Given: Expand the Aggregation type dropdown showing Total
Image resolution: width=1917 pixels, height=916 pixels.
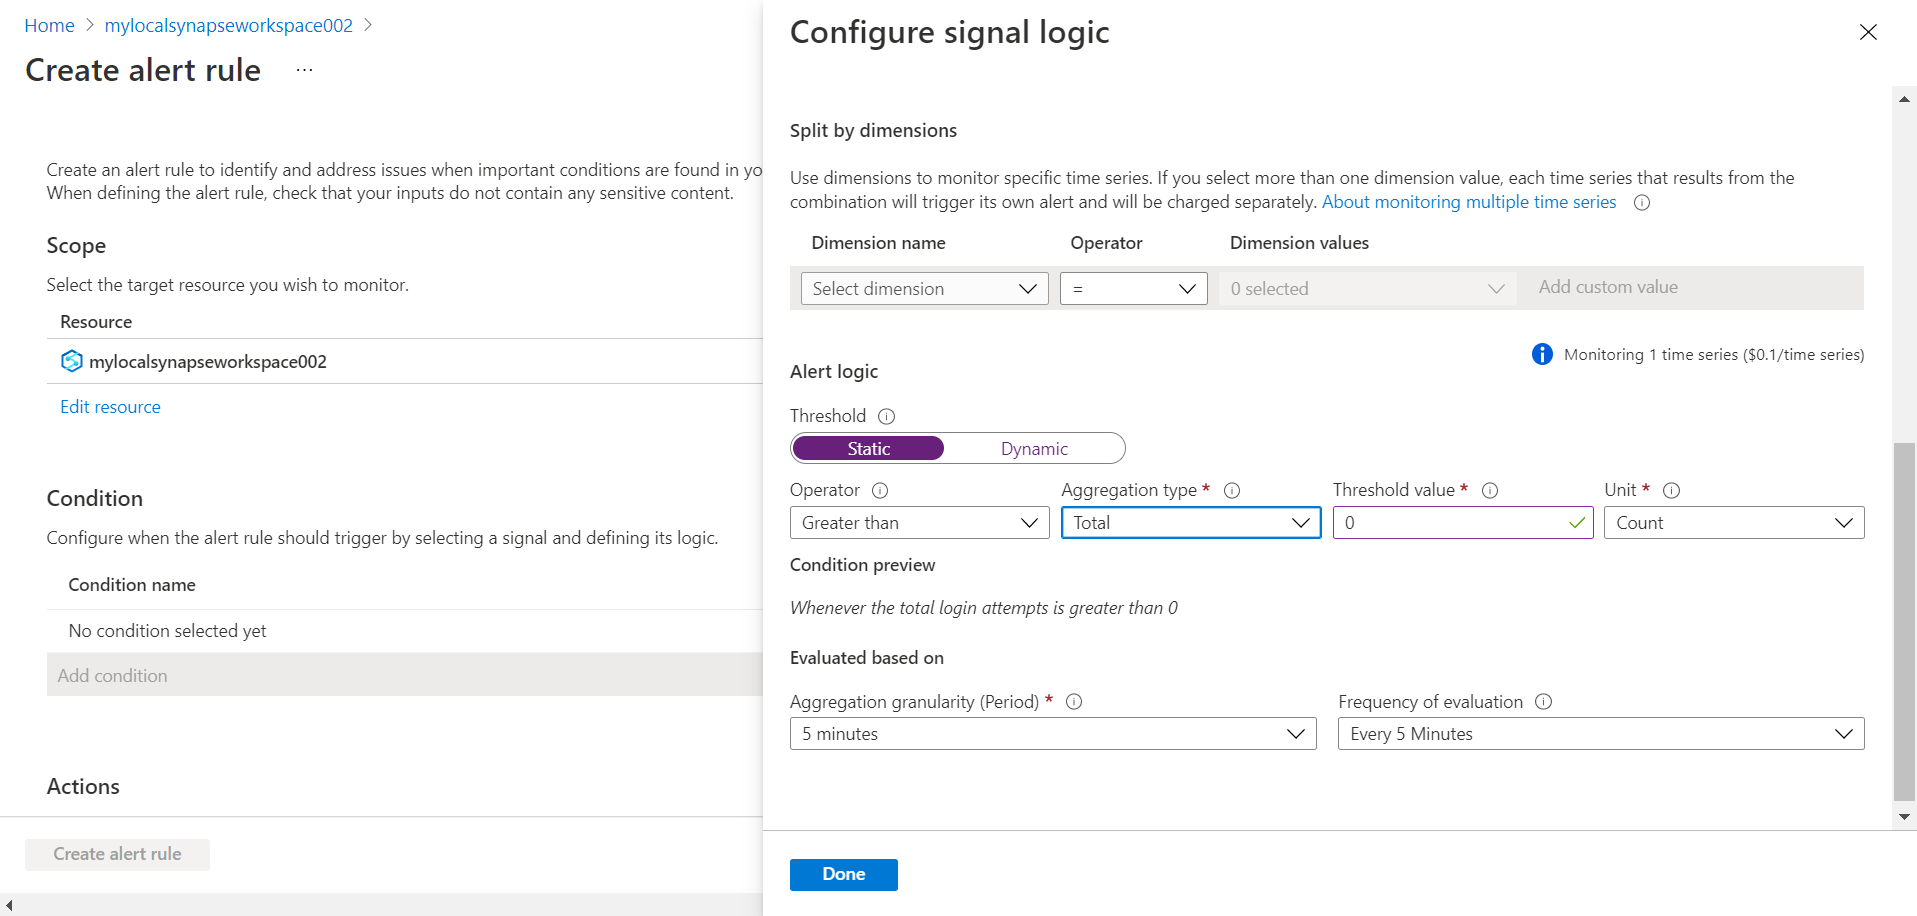Looking at the screenshot, I should pyautogui.click(x=1190, y=523).
